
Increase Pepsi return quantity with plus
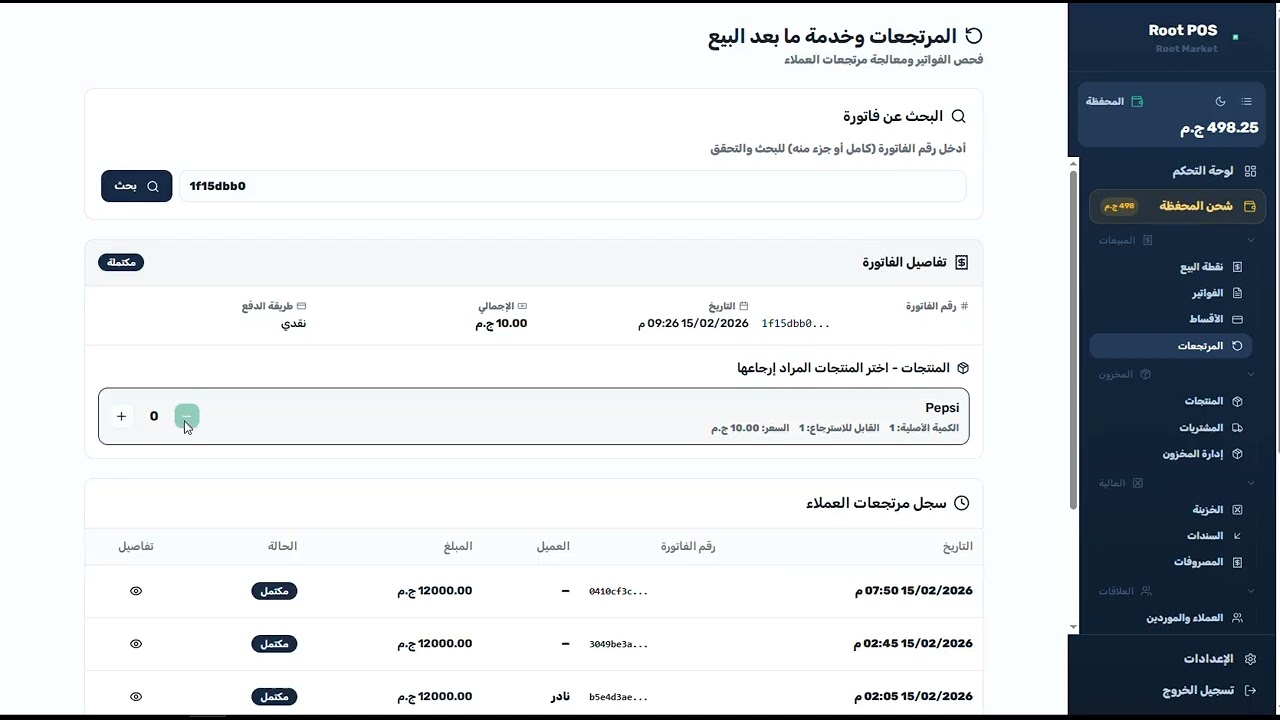point(121,416)
